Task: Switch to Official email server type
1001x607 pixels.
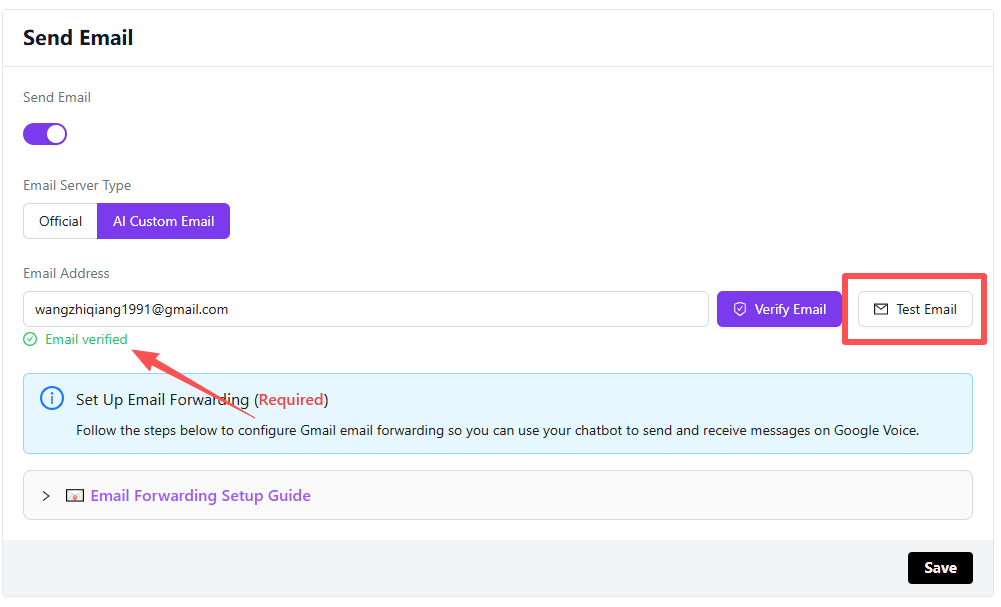Action: pyautogui.click(x=60, y=221)
